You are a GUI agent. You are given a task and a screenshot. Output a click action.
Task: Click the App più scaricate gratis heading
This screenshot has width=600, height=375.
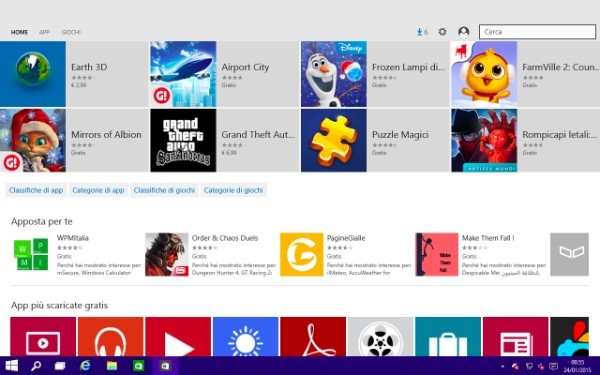59,305
